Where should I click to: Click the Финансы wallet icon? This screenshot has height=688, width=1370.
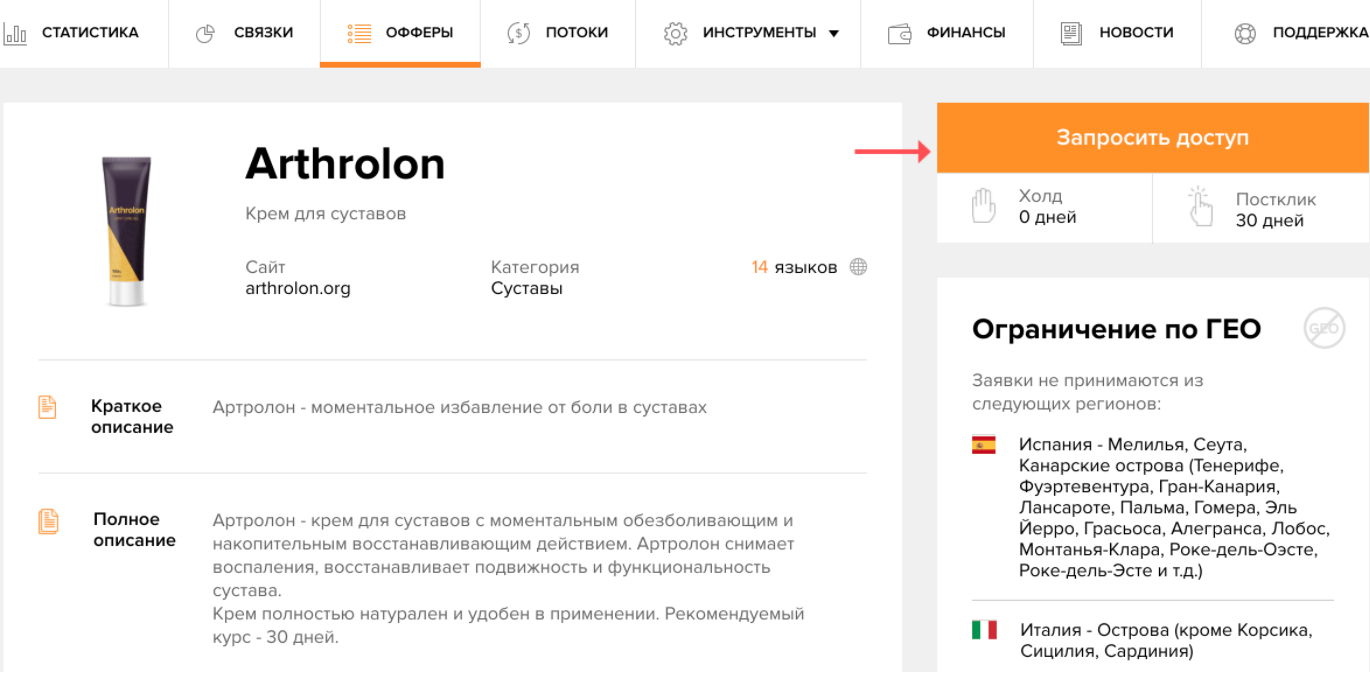click(900, 34)
